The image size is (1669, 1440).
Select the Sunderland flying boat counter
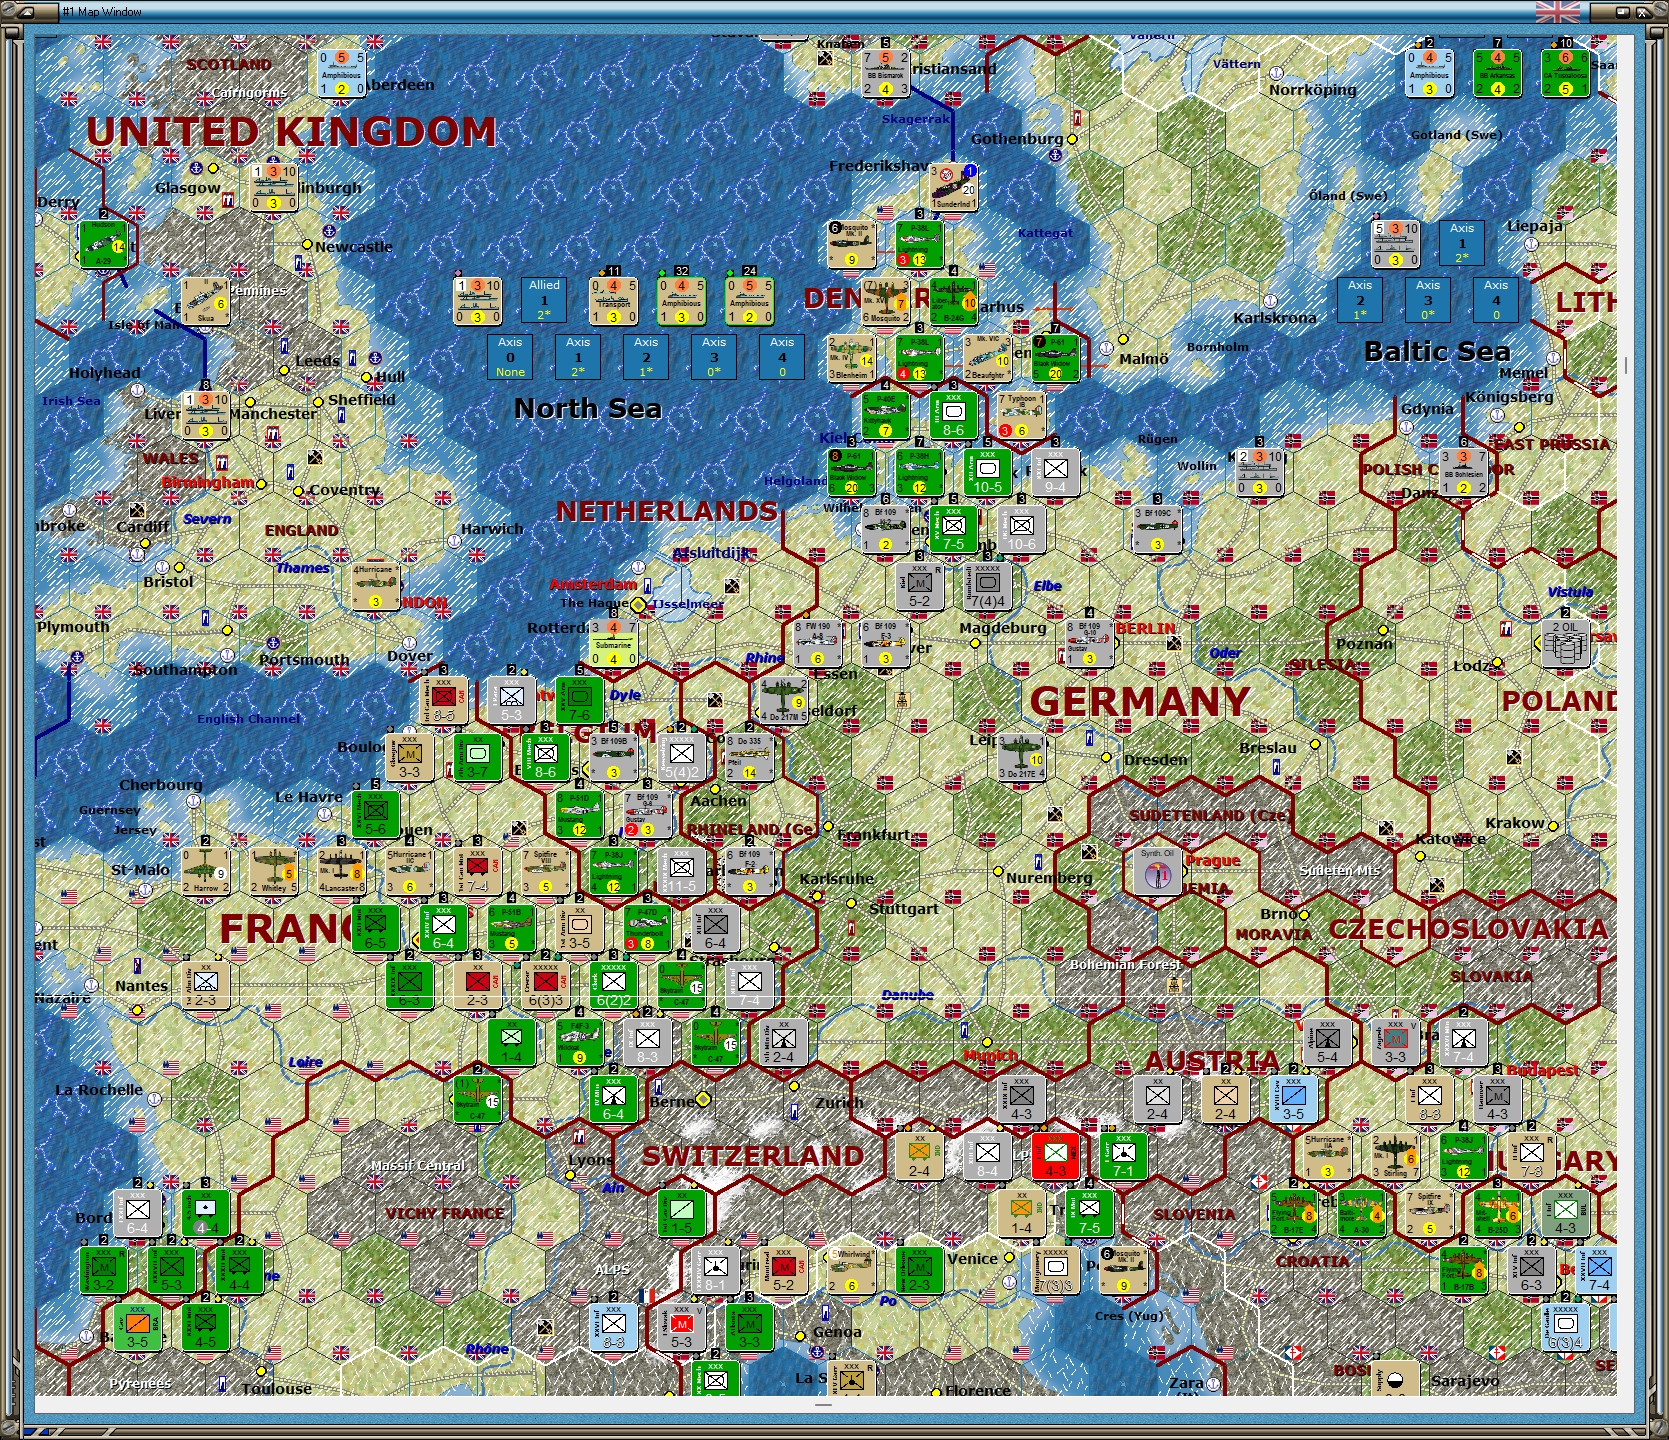[953, 187]
